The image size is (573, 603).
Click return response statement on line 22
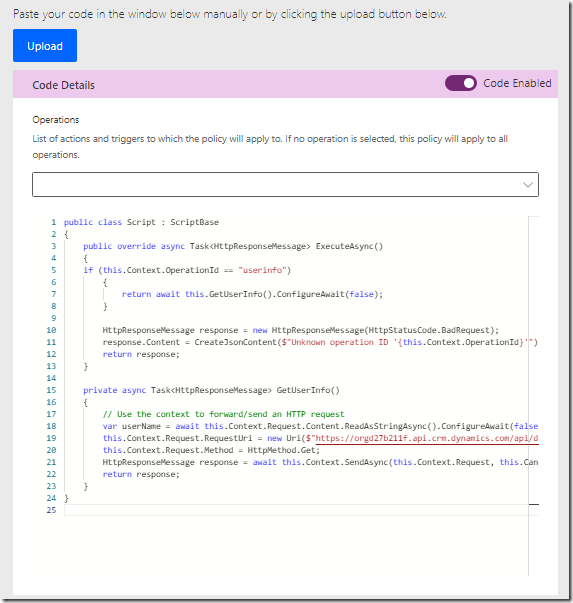click(141, 474)
